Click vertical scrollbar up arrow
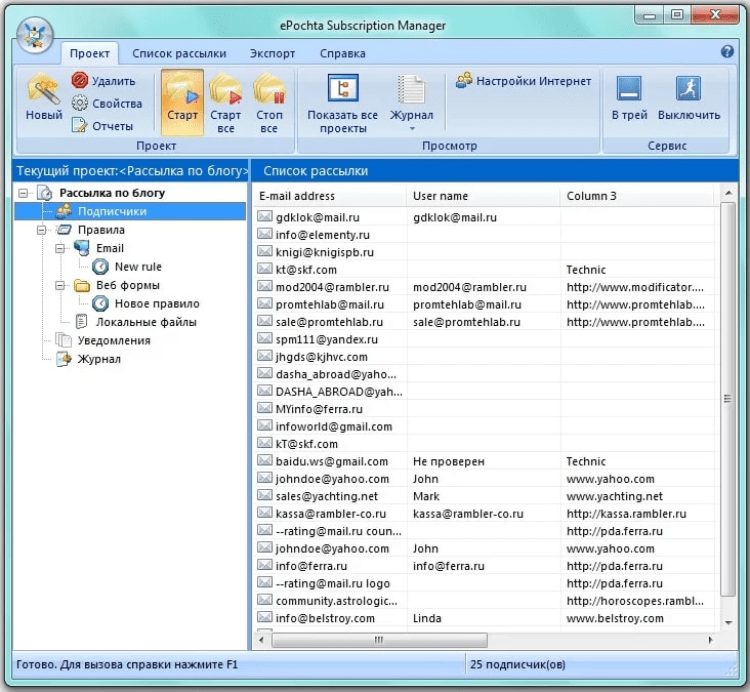The image size is (750, 692). [728, 193]
